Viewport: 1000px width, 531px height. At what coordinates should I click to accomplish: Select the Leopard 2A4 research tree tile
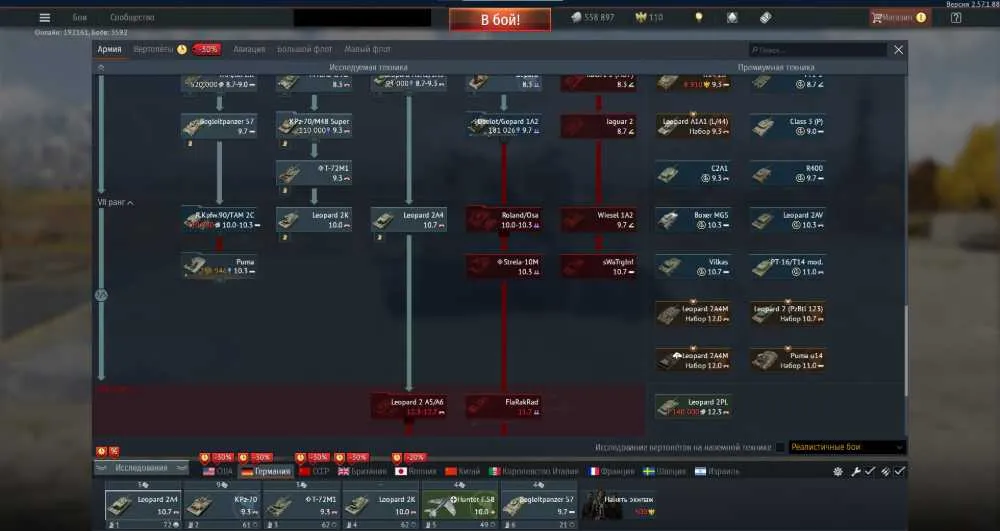[409, 220]
